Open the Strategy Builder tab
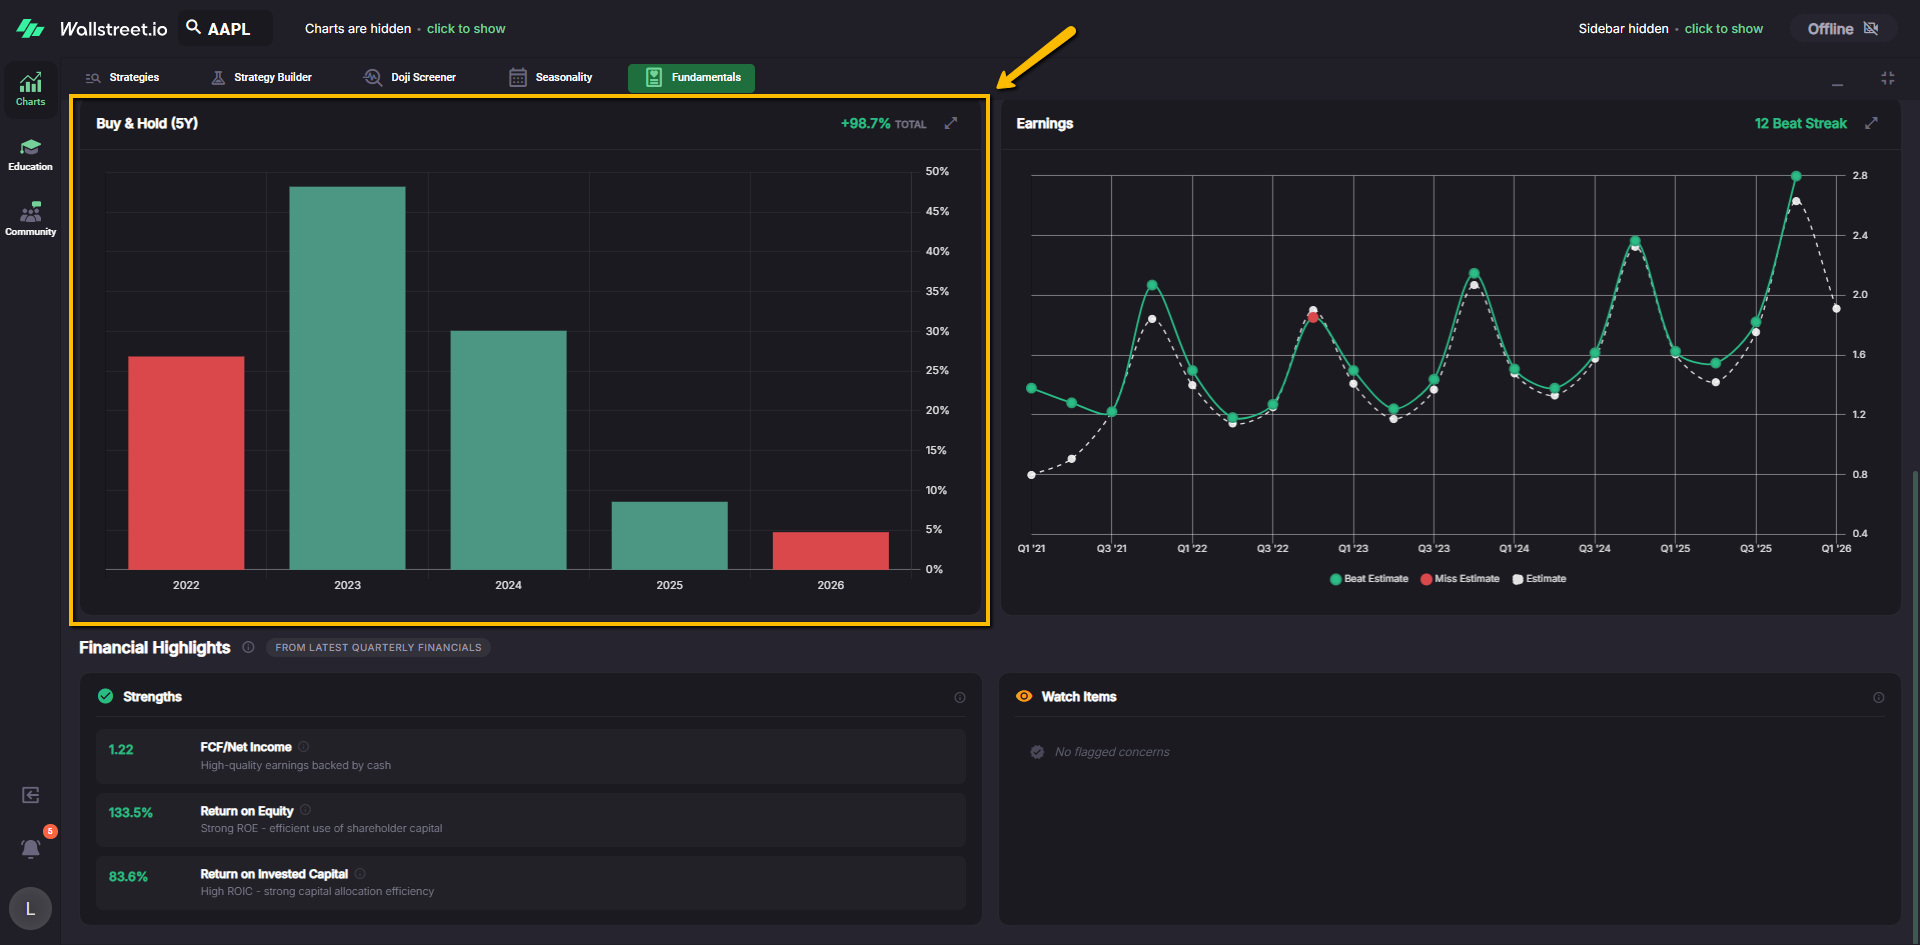 262,77
